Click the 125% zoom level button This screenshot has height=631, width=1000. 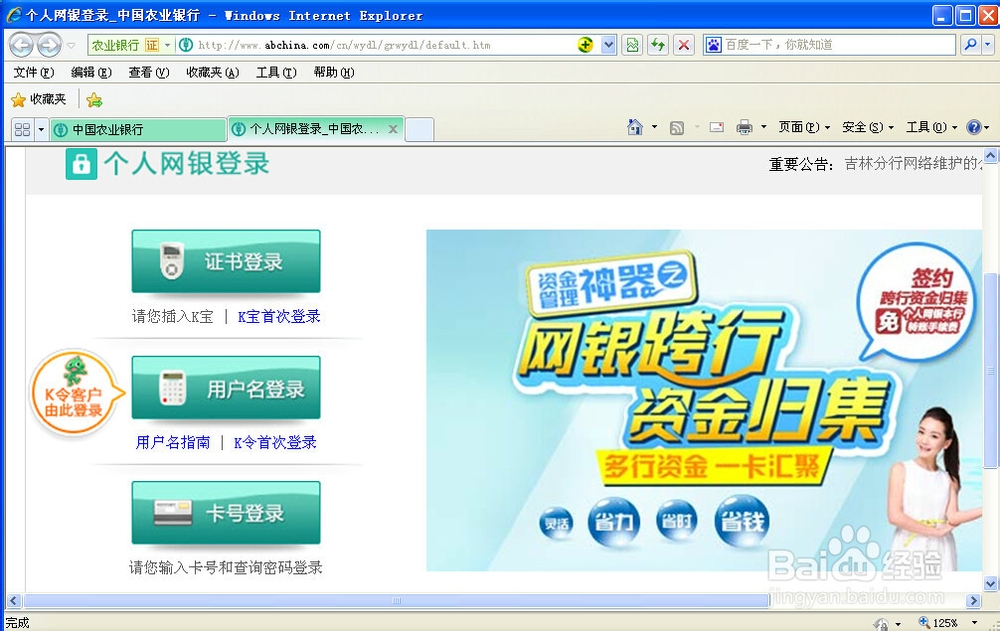point(938,623)
